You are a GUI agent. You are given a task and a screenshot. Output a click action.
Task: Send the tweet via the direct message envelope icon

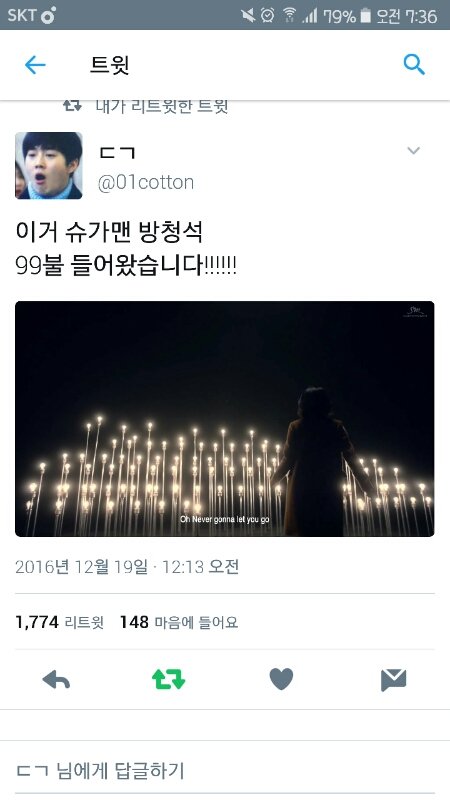tap(393, 680)
